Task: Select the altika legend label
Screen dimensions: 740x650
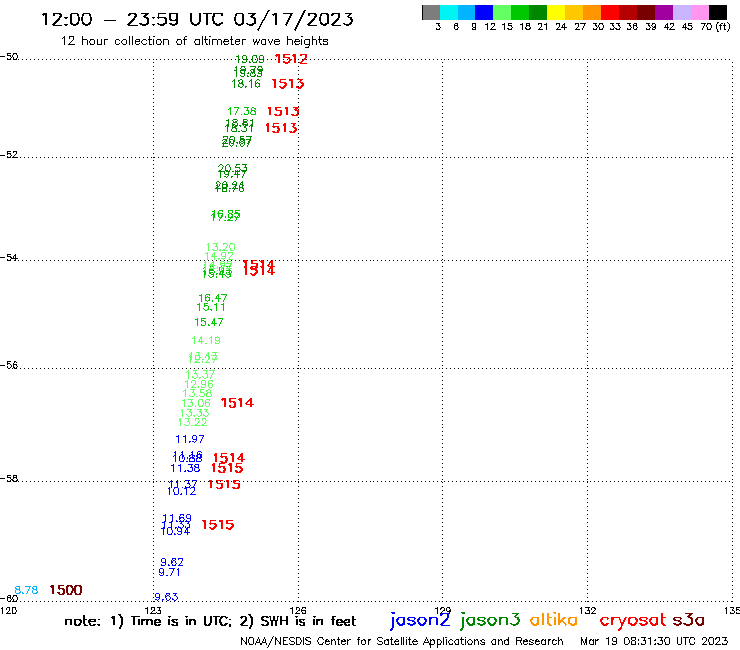Action: (x=553, y=620)
